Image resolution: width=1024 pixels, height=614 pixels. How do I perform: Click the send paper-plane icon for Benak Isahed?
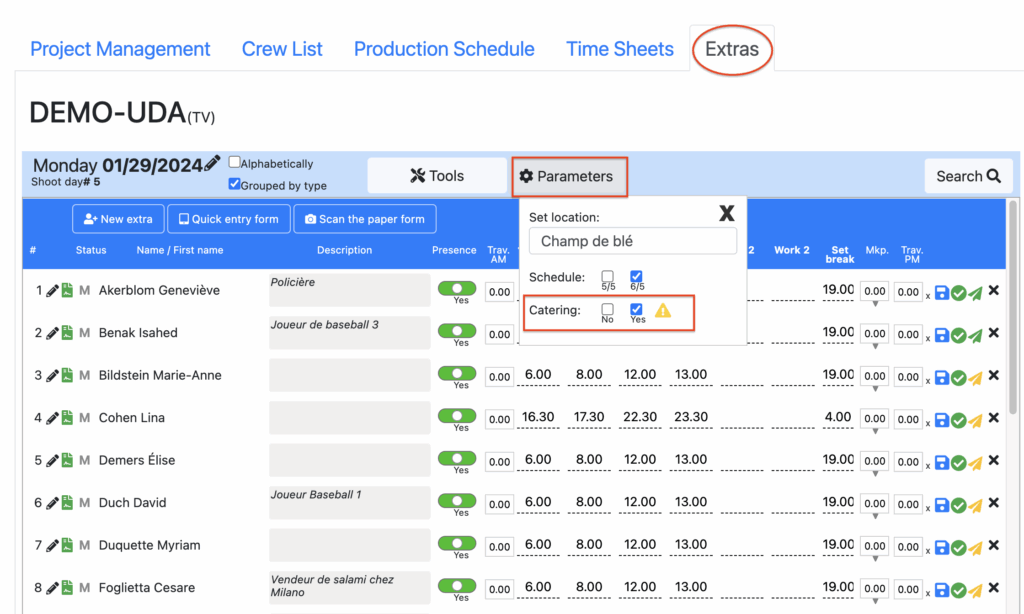pyautogui.click(x=975, y=335)
